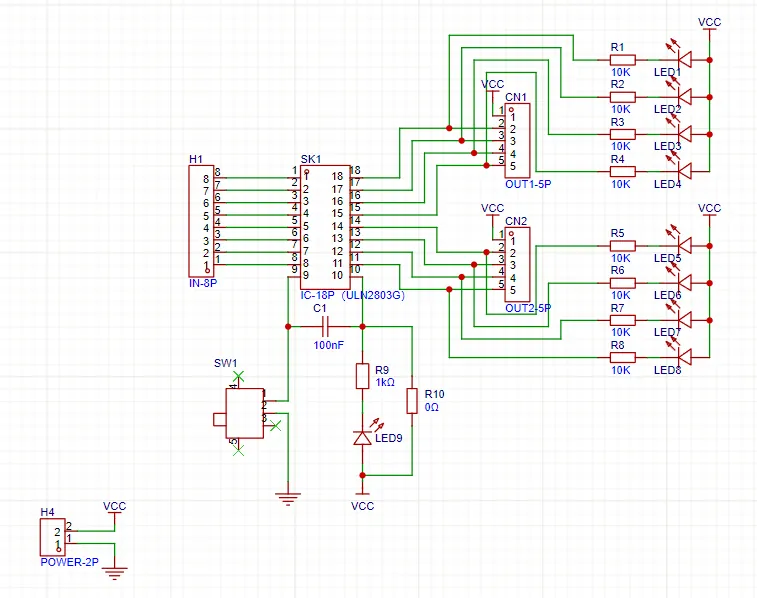Select the SK1 ULN2803G IC socket

pos(325,227)
